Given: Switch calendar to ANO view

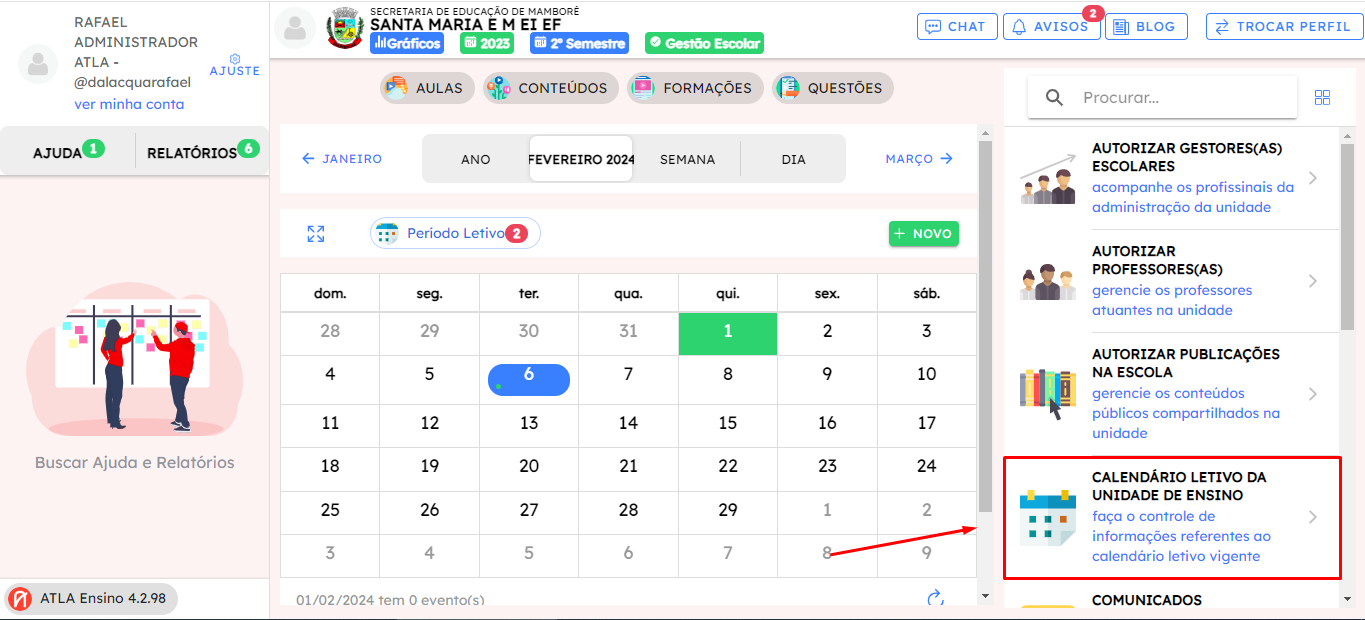Looking at the screenshot, I should tap(476, 159).
